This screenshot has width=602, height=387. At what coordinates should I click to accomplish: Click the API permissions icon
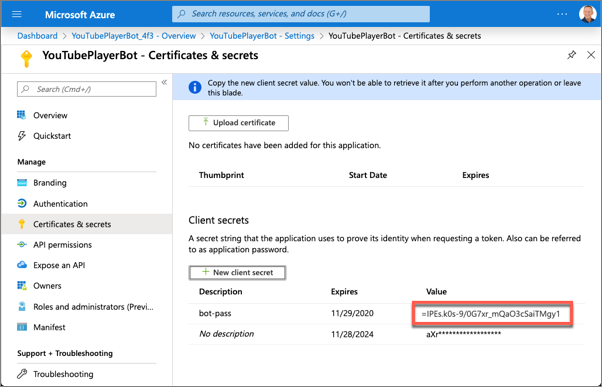[22, 245]
